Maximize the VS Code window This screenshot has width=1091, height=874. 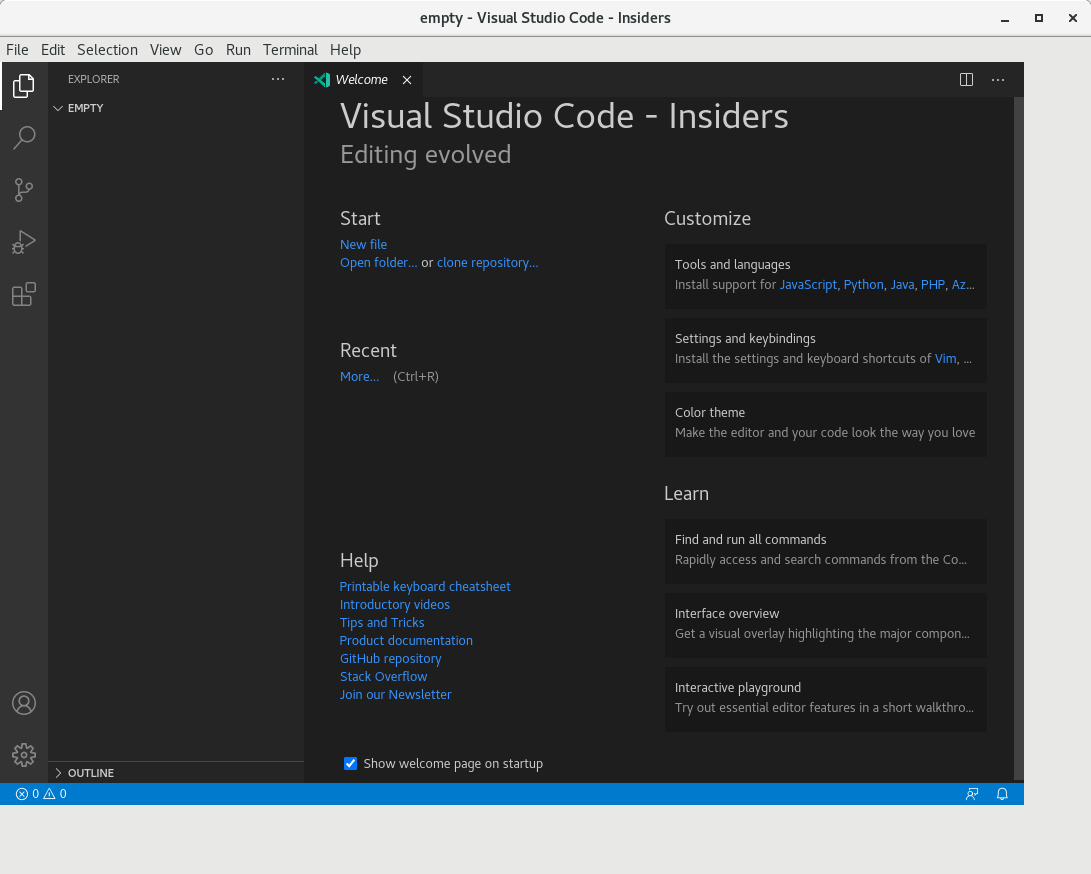point(1039,19)
